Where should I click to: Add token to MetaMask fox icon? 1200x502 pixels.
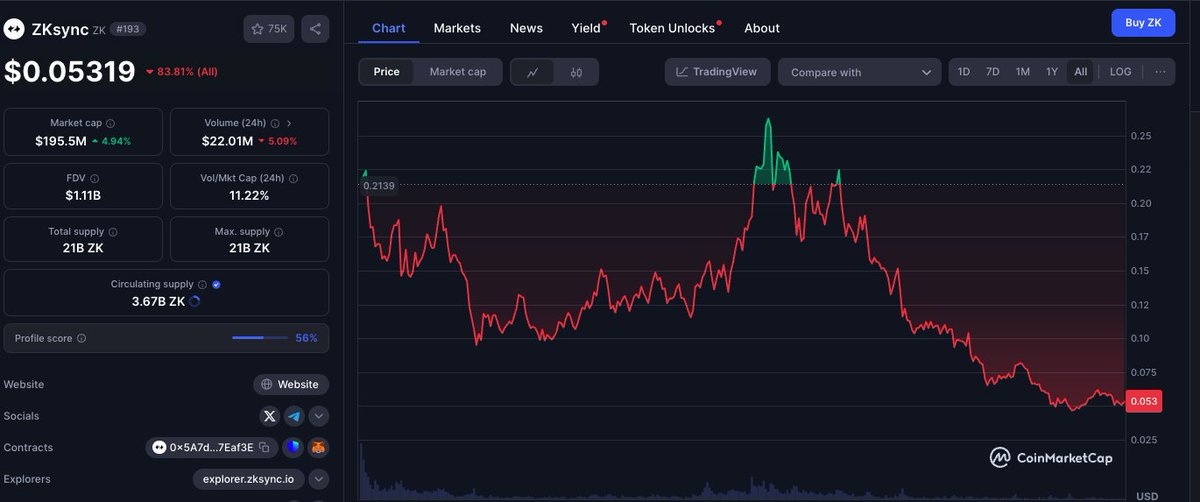point(318,447)
